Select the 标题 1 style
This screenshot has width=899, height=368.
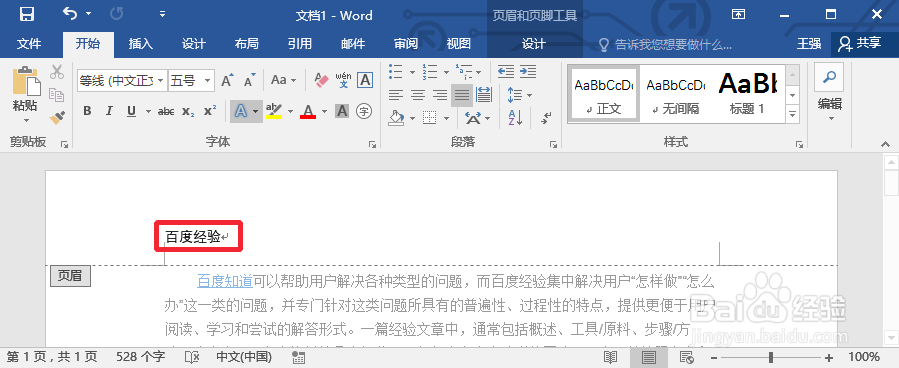coord(747,94)
